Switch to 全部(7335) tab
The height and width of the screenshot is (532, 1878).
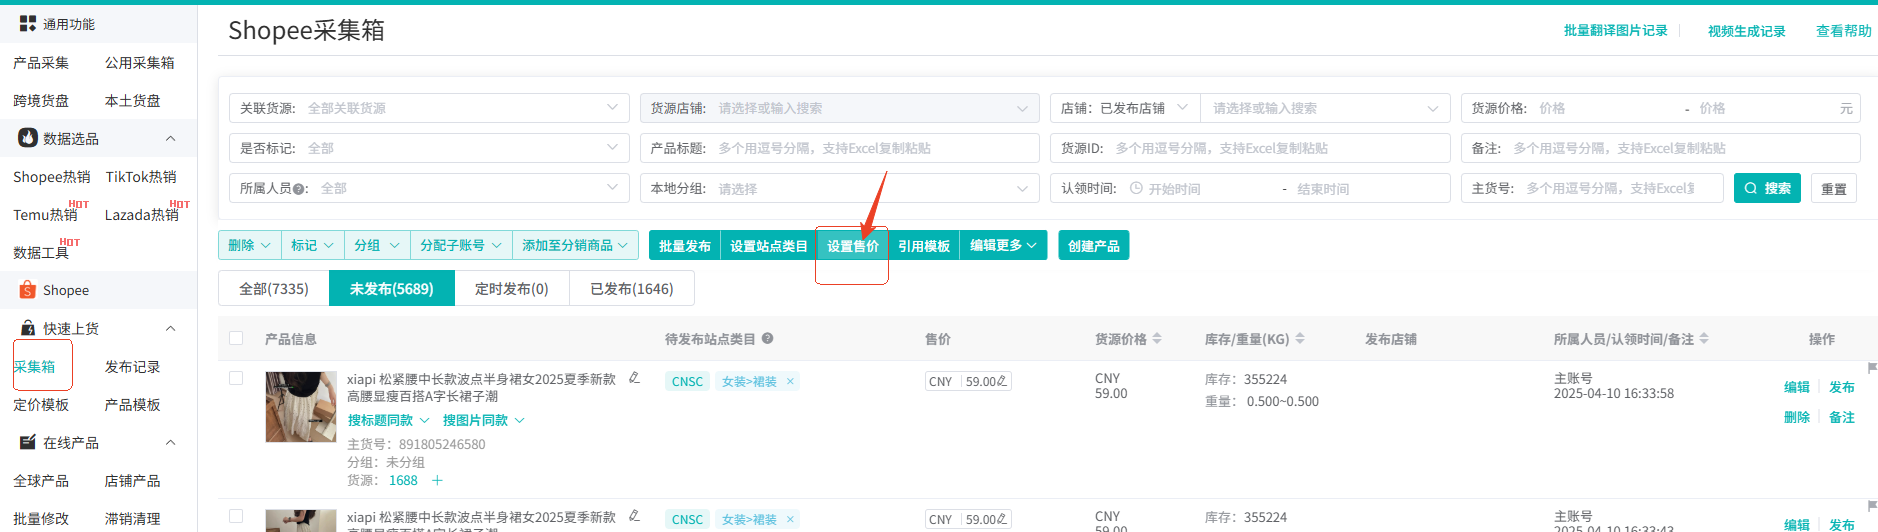coord(274,288)
